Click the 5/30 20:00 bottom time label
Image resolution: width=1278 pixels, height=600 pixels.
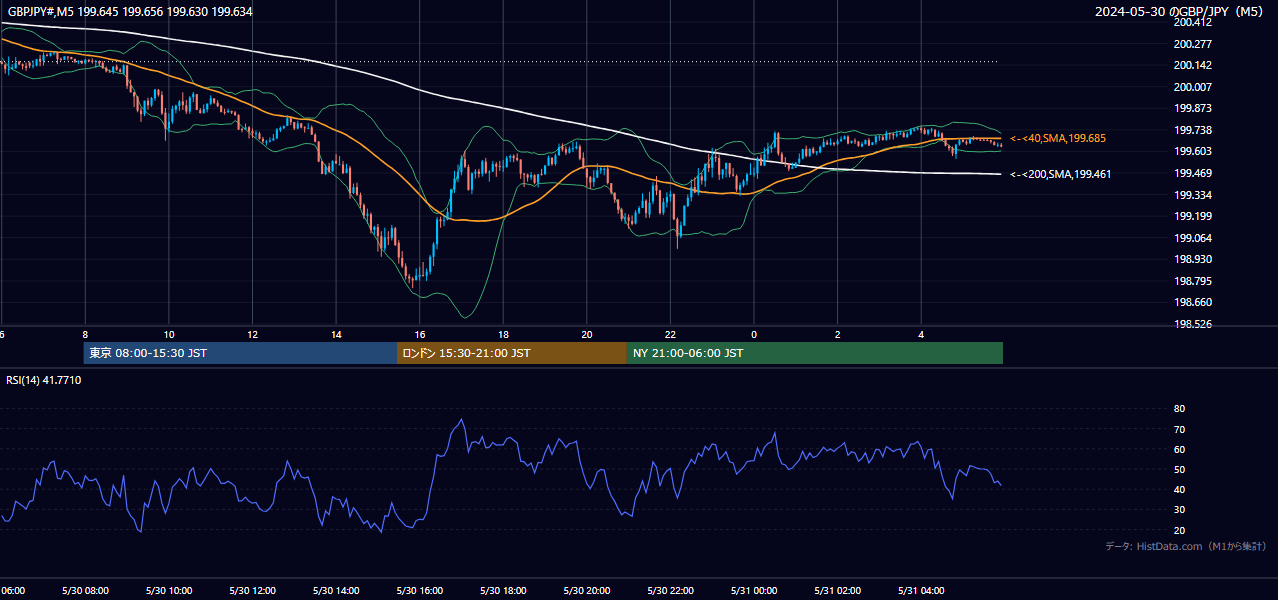tap(586, 591)
